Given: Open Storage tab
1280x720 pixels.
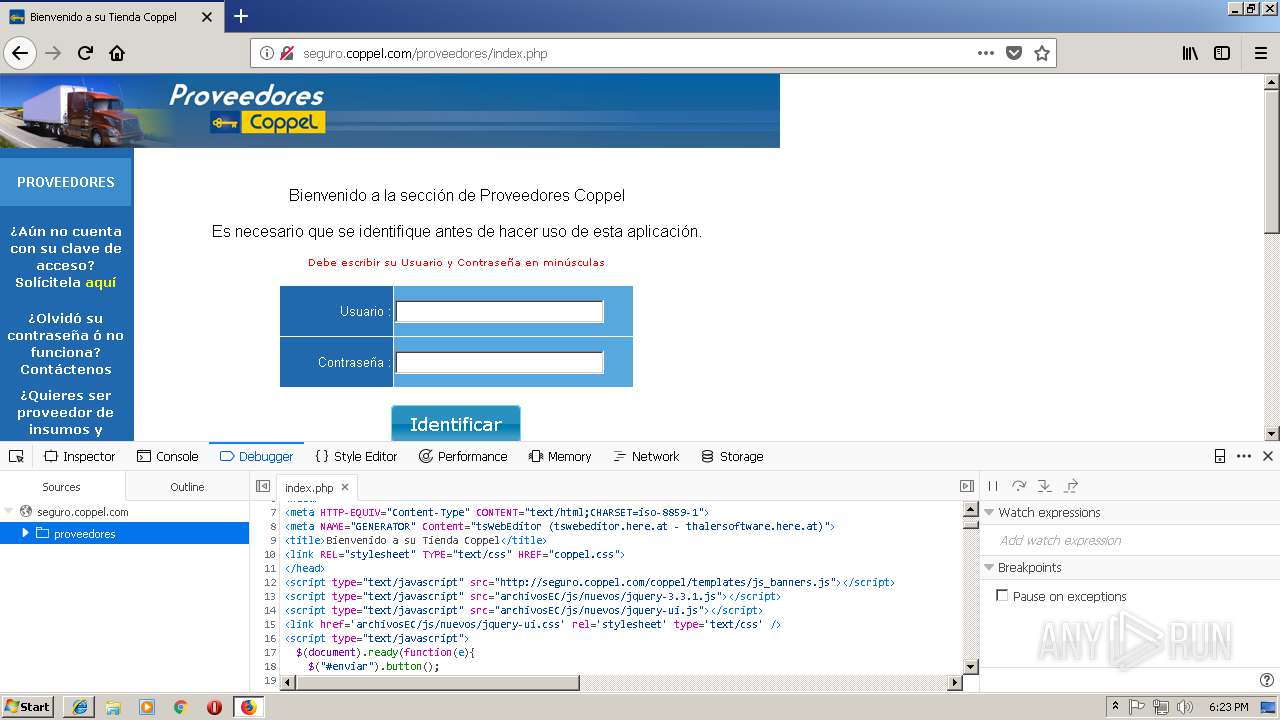Looking at the screenshot, I should pyautogui.click(x=732, y=456).
